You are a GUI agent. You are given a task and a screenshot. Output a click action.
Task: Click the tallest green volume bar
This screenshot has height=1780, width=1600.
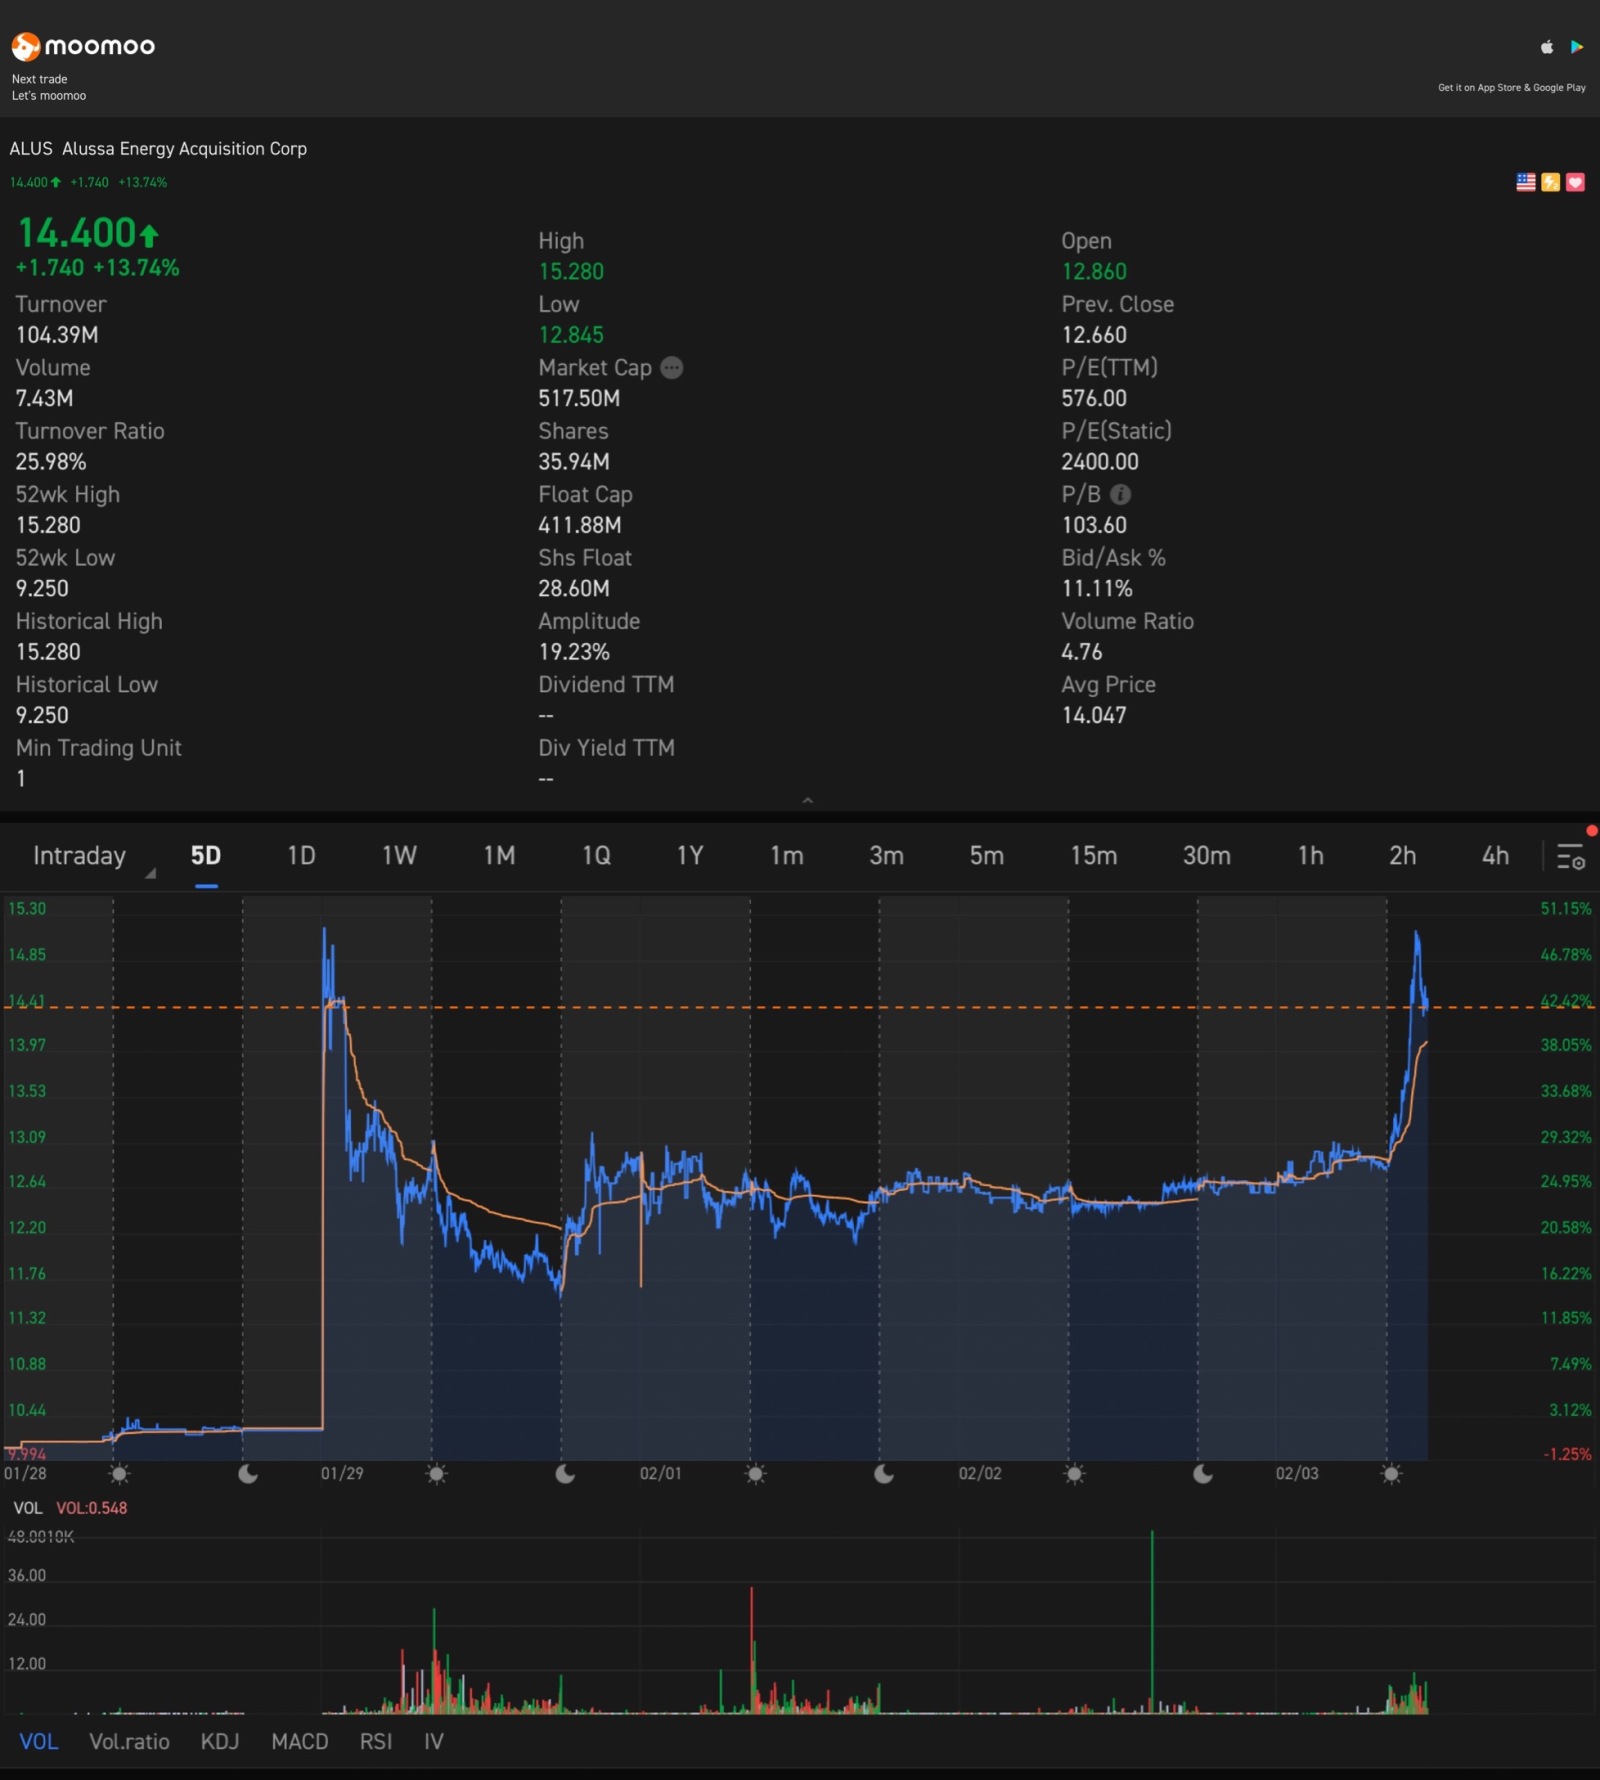pos(1152,1620)
